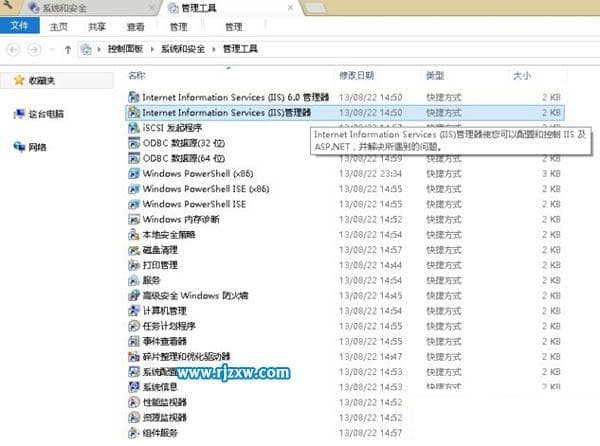Click the 任务计划程序 icon

point(134,326)
